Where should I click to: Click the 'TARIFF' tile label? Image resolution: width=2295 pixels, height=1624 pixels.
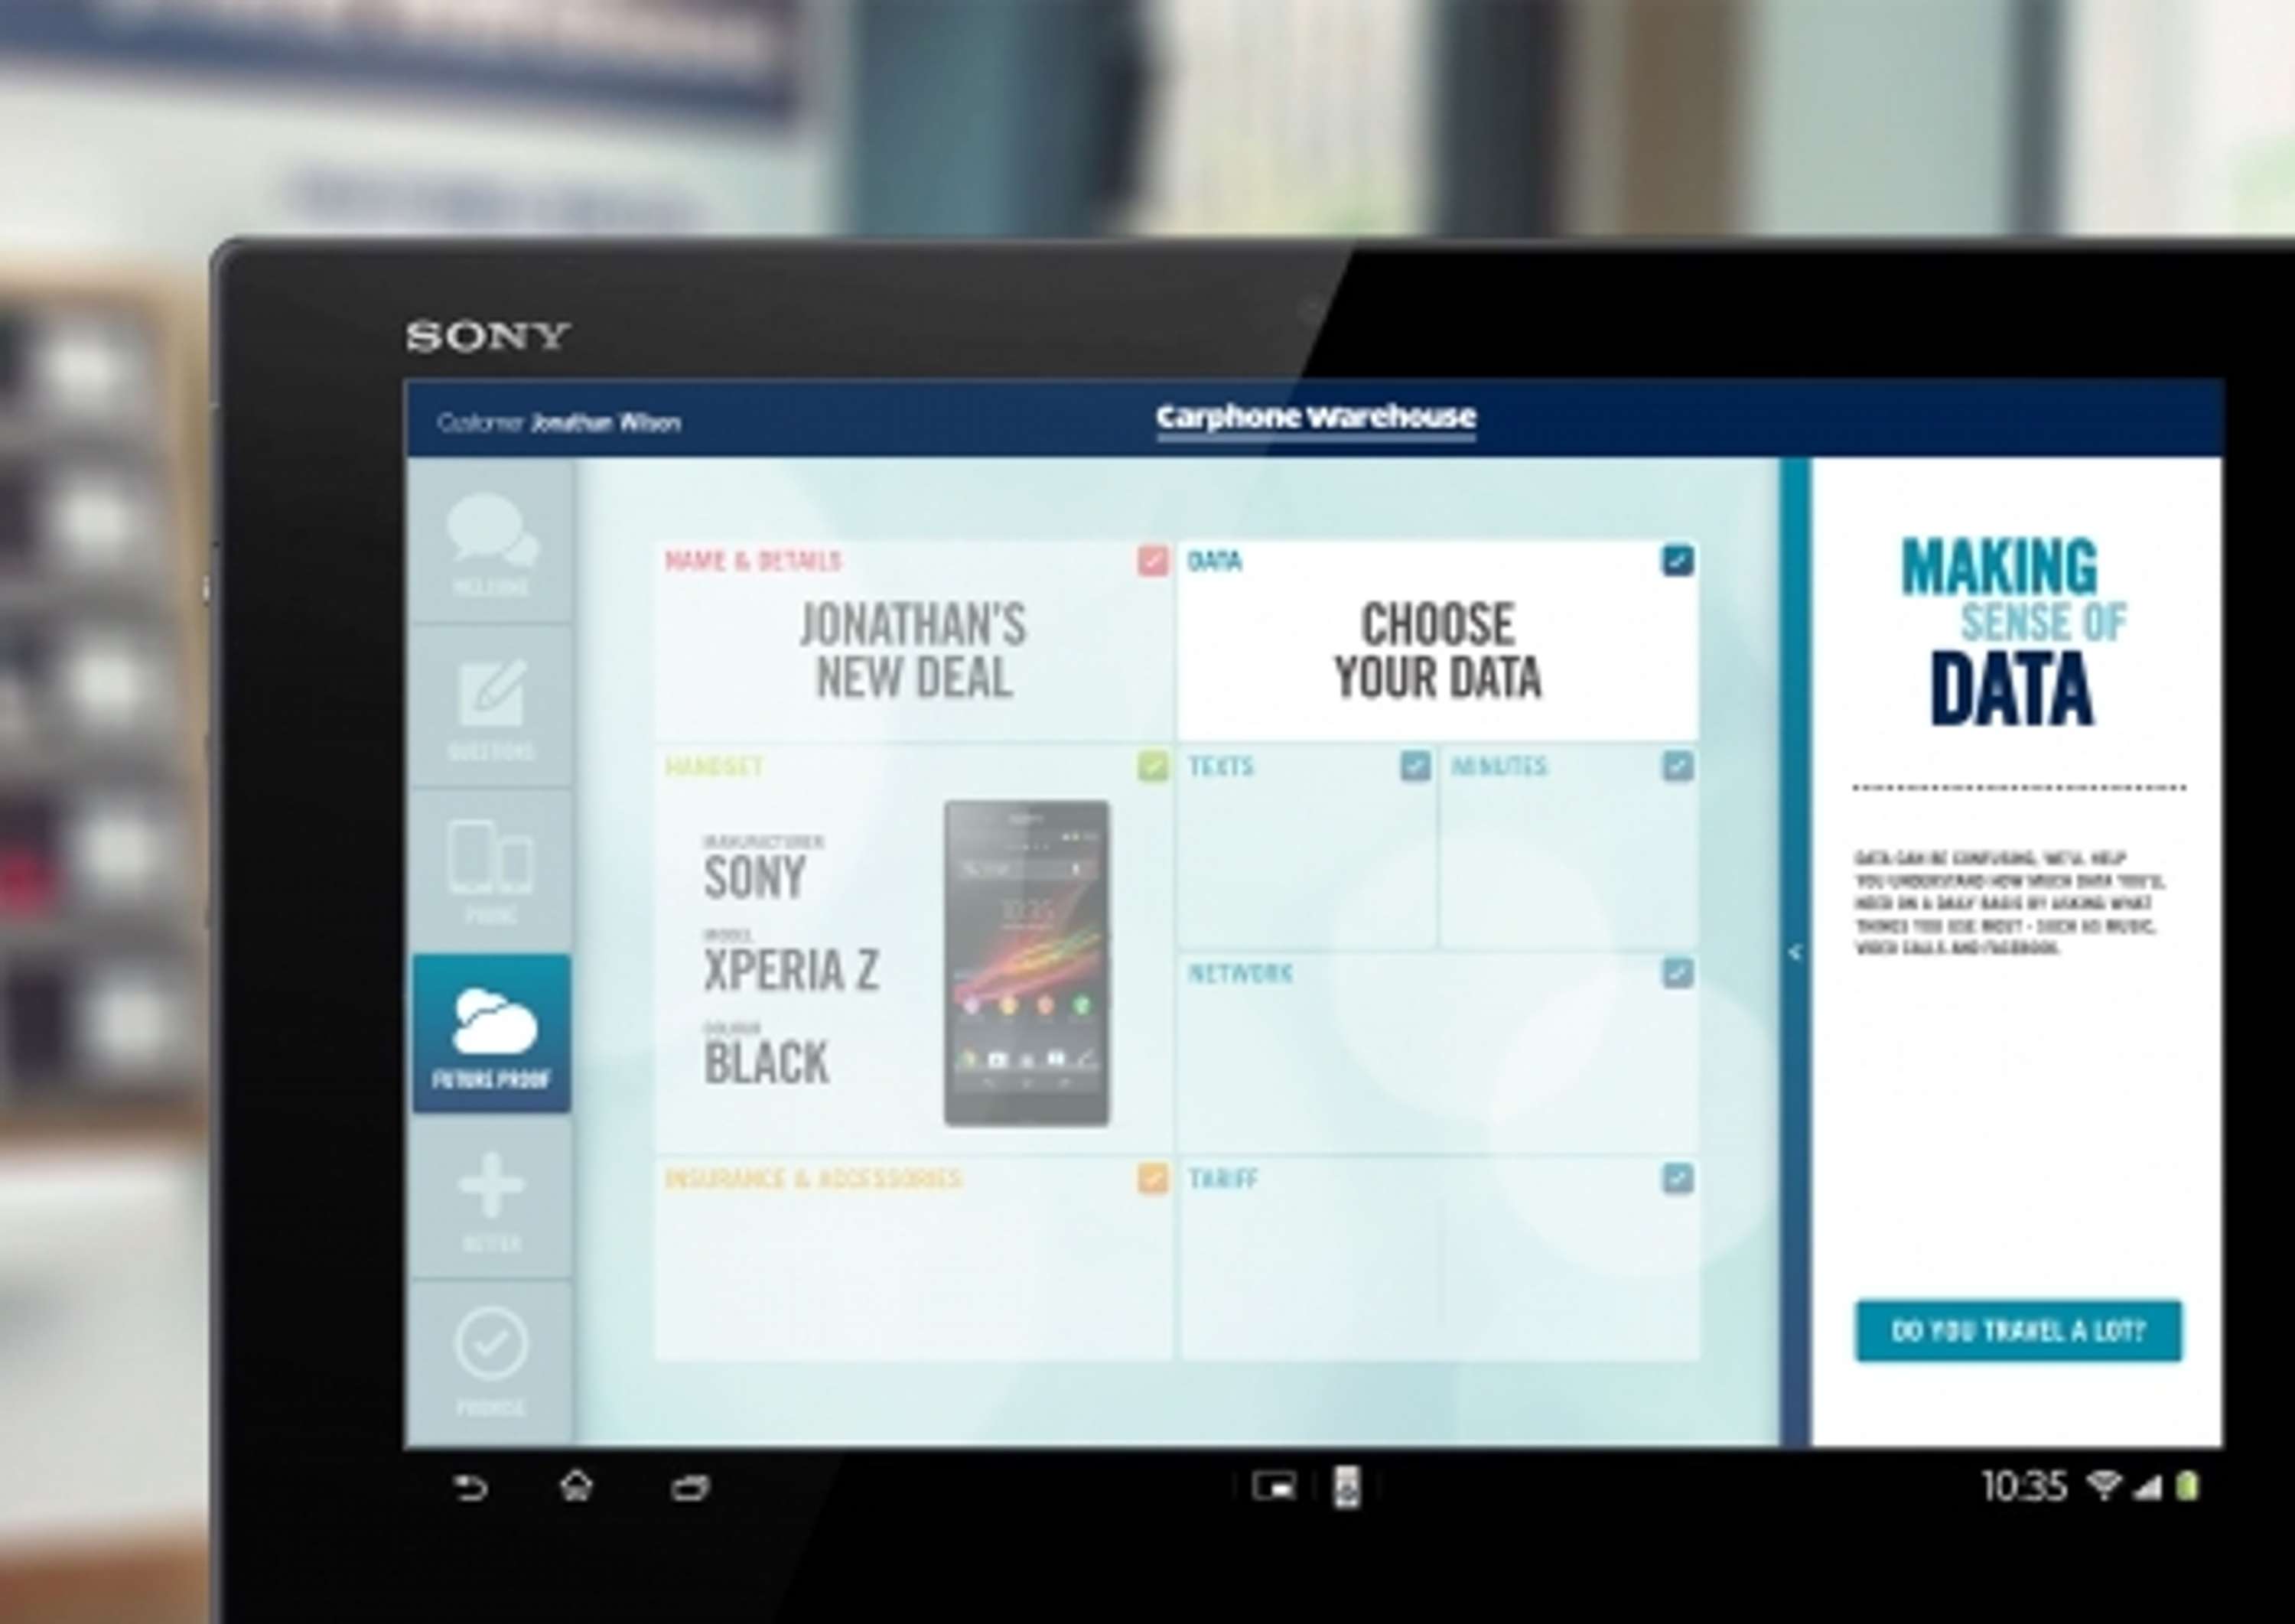coord(1223,1179)
